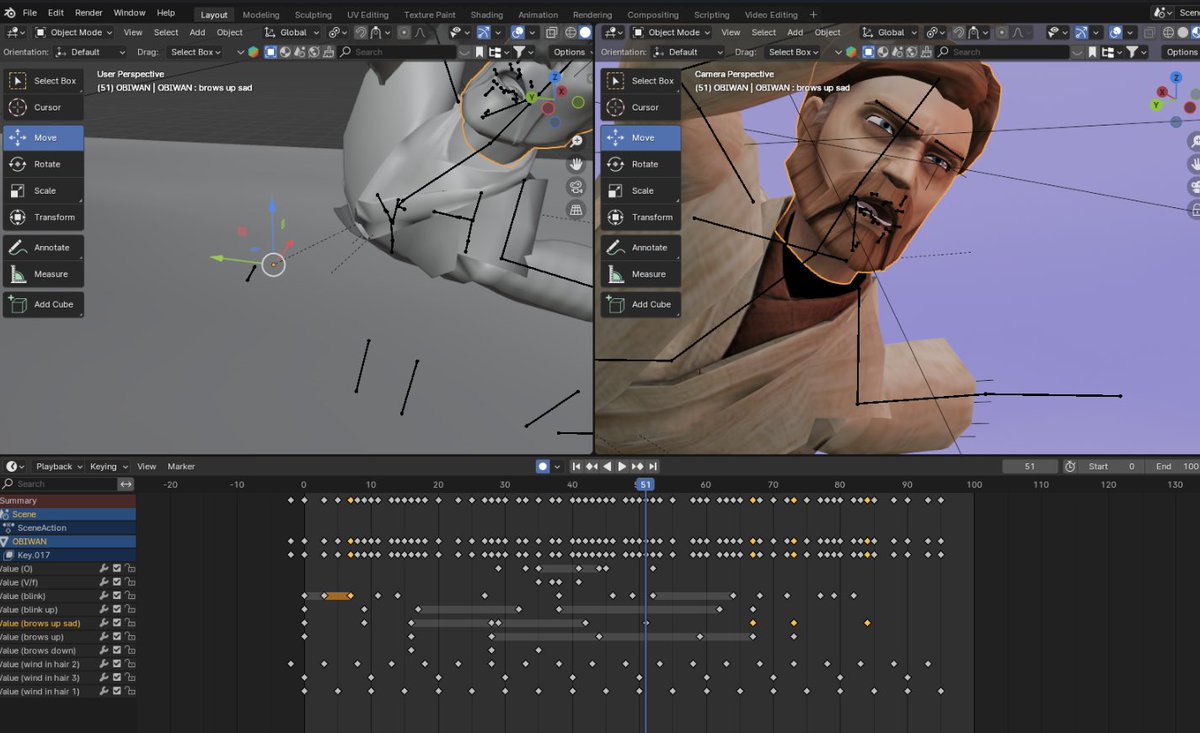Open the File menu
The height and width of the screenshot is (733, 1200).
29,13
